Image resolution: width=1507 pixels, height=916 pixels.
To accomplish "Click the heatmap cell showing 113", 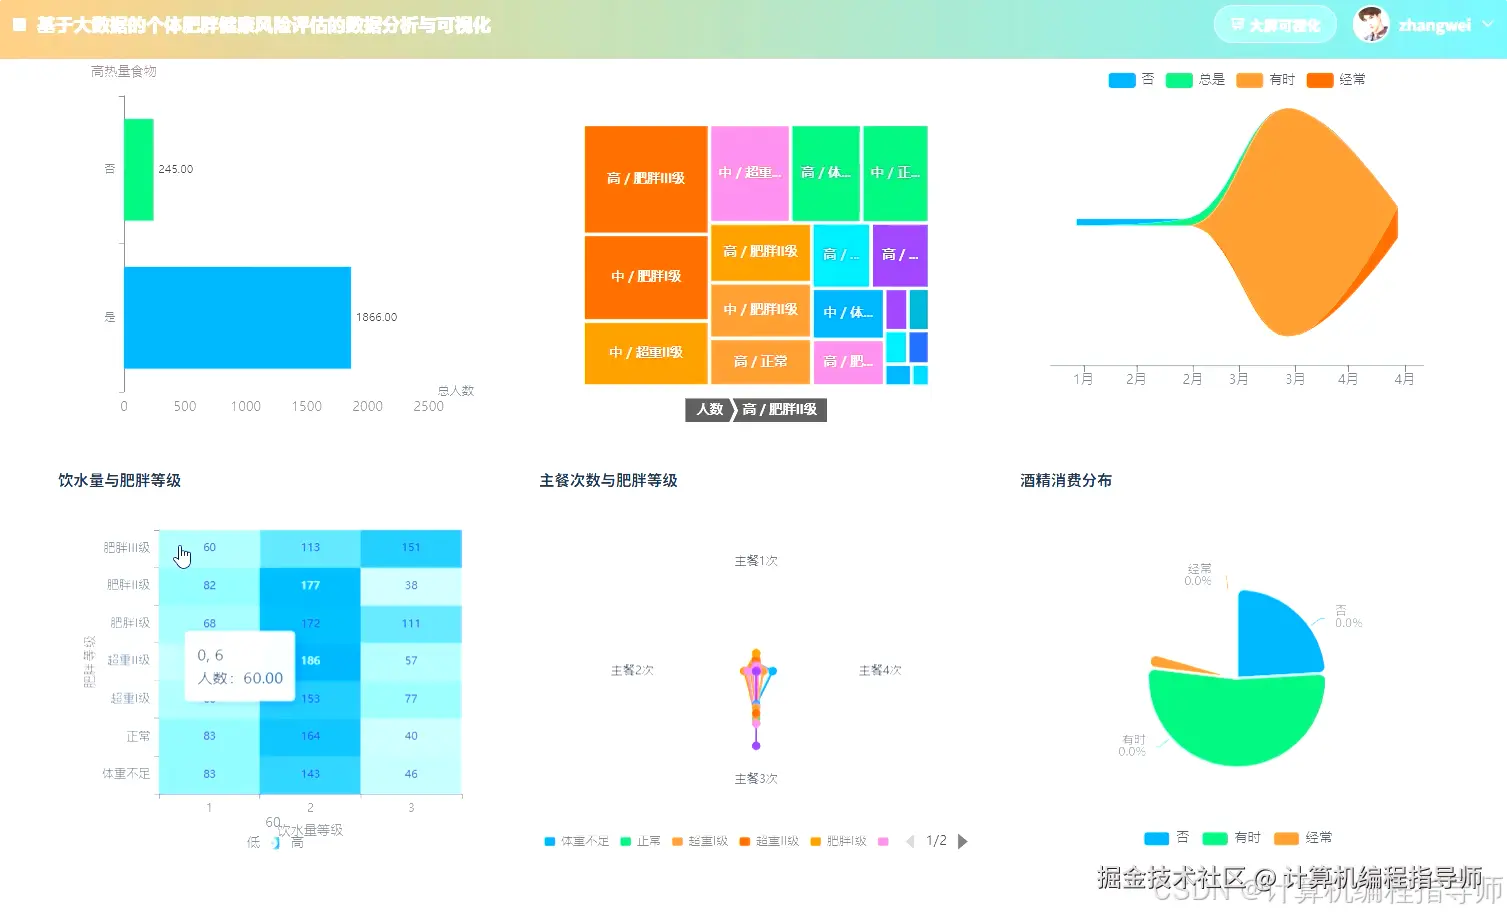I will click(x=310, y=548).
